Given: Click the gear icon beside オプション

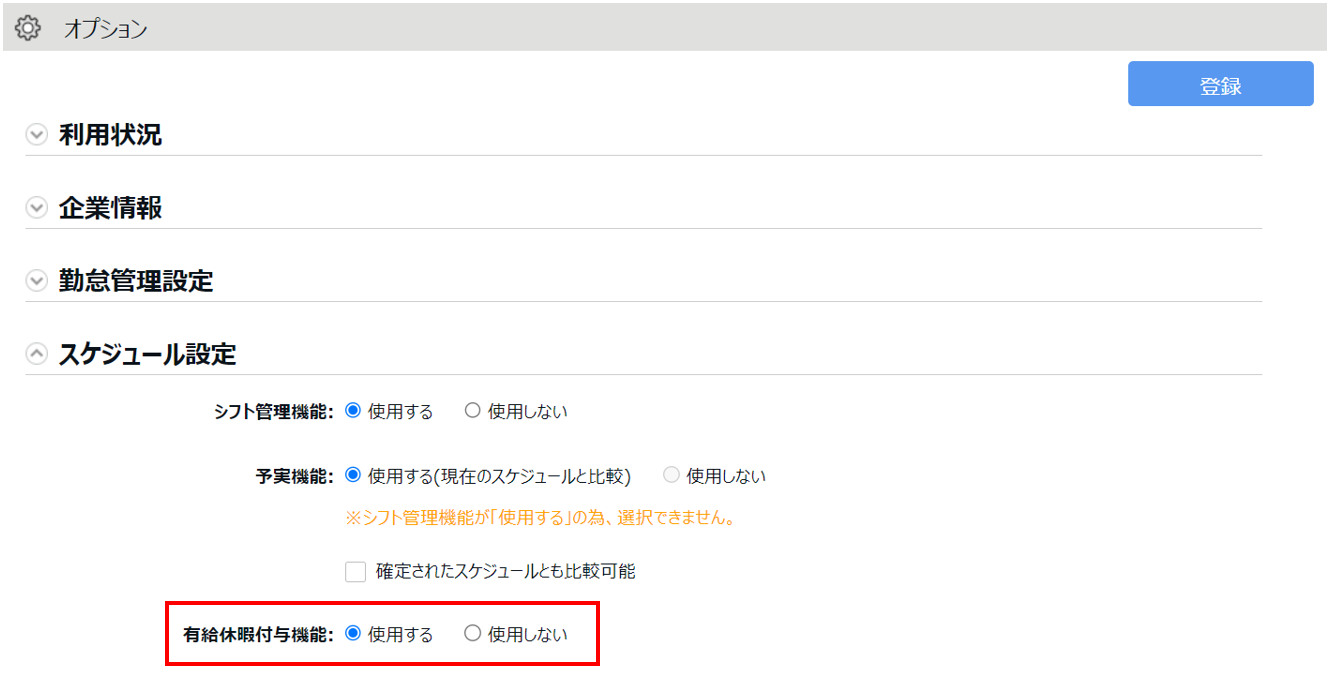Looking at the screenshot, I should [28, 28].
